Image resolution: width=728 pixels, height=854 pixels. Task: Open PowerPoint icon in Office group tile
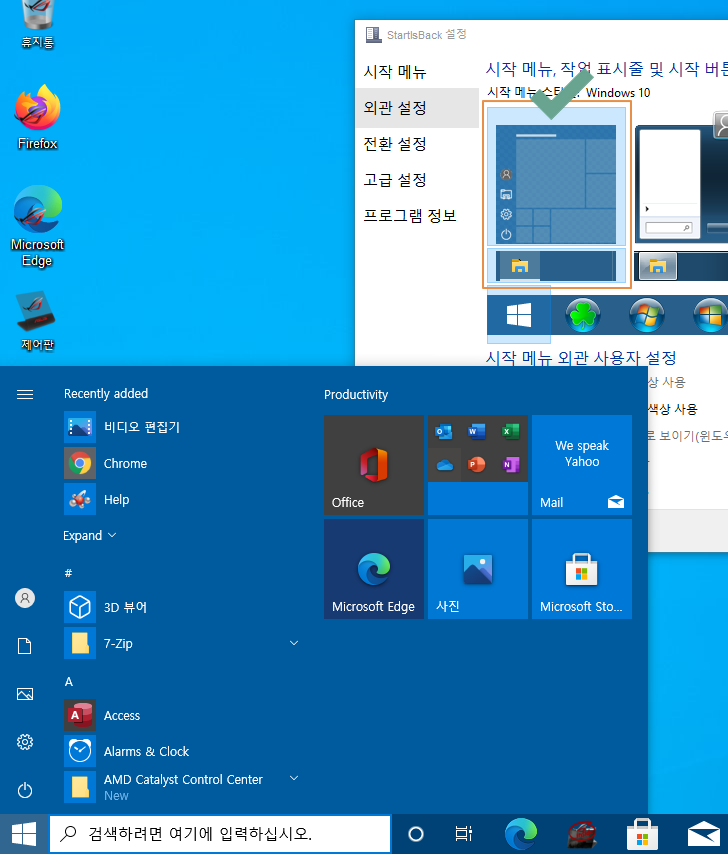coord(477,465)
